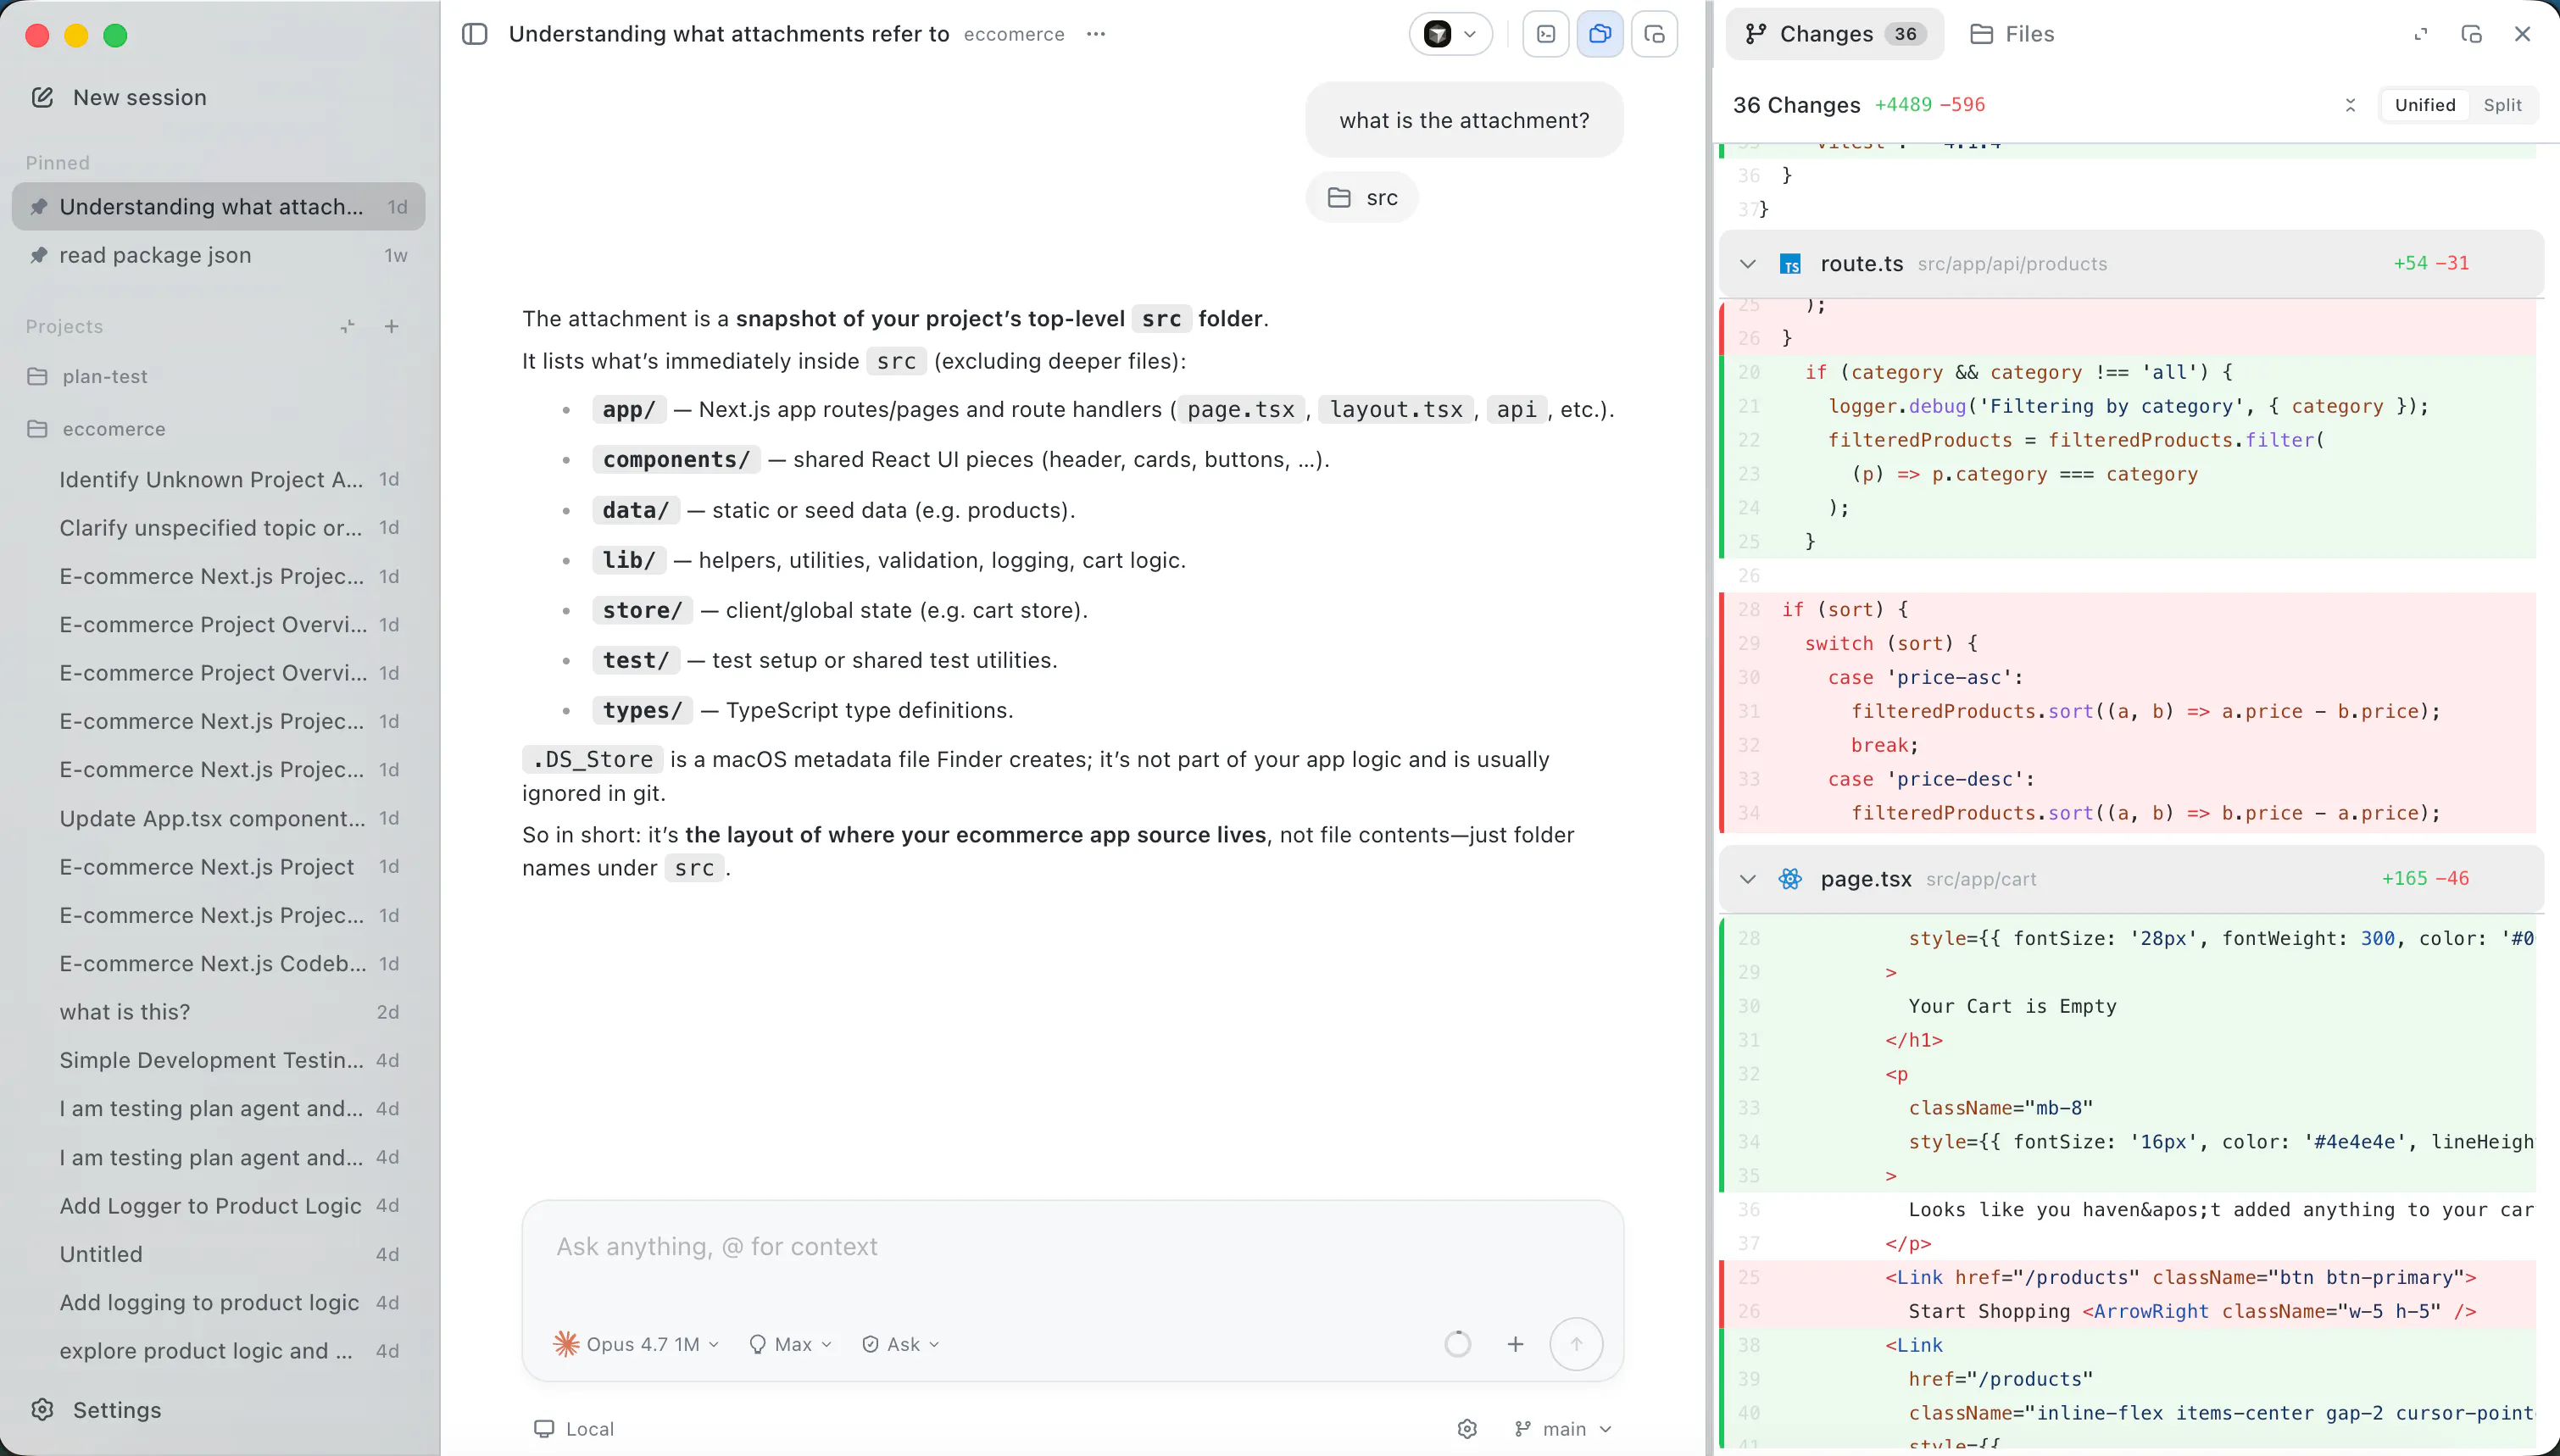The image size is (2560, 1456).
Task: Switch to the Files tab
Action: coord(2012,34)
